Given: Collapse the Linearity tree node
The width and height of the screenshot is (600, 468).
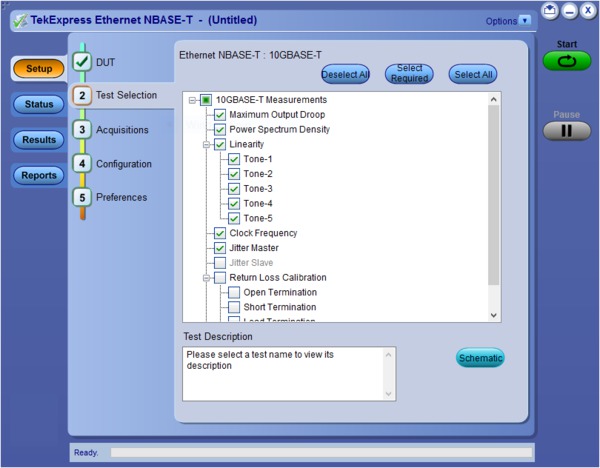Looking at the screenshot, I should coord(207,144).
